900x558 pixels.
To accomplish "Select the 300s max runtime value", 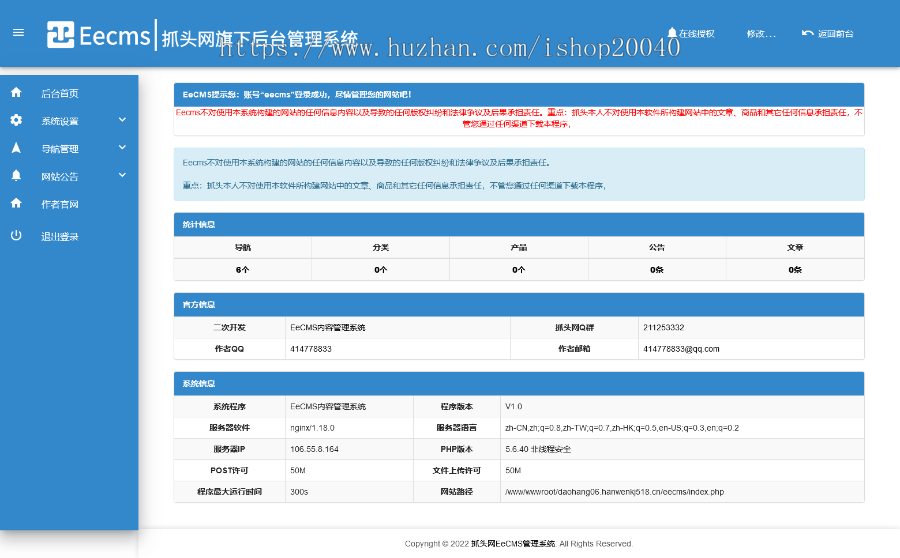I will point(299,492).
